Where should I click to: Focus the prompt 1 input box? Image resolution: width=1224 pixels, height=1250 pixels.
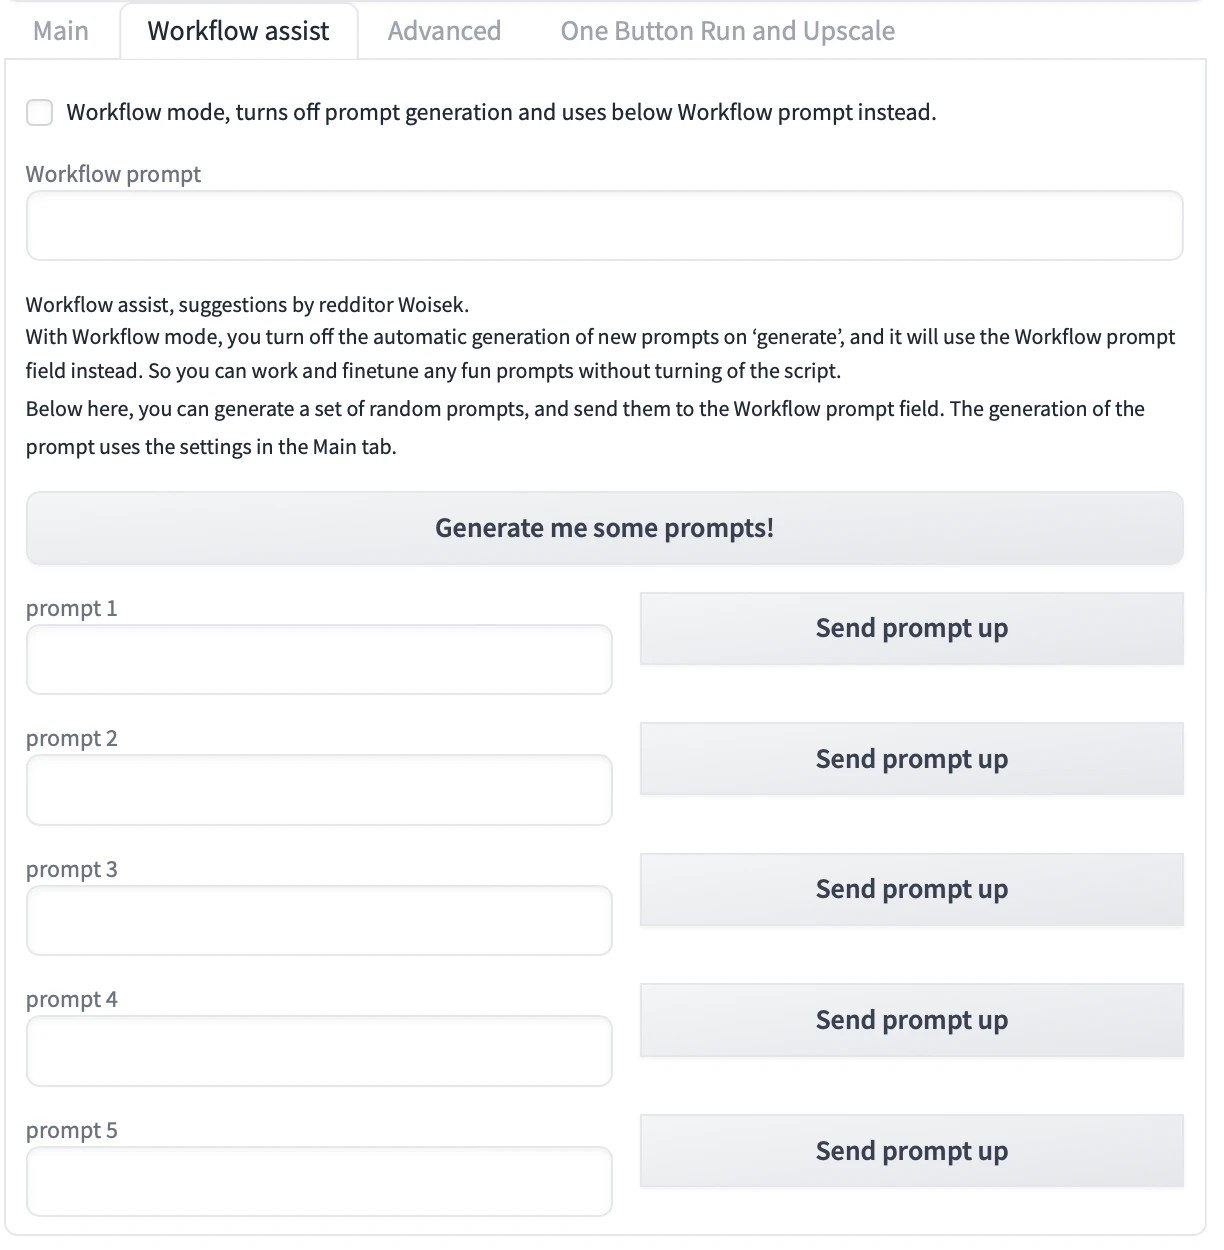319,659
